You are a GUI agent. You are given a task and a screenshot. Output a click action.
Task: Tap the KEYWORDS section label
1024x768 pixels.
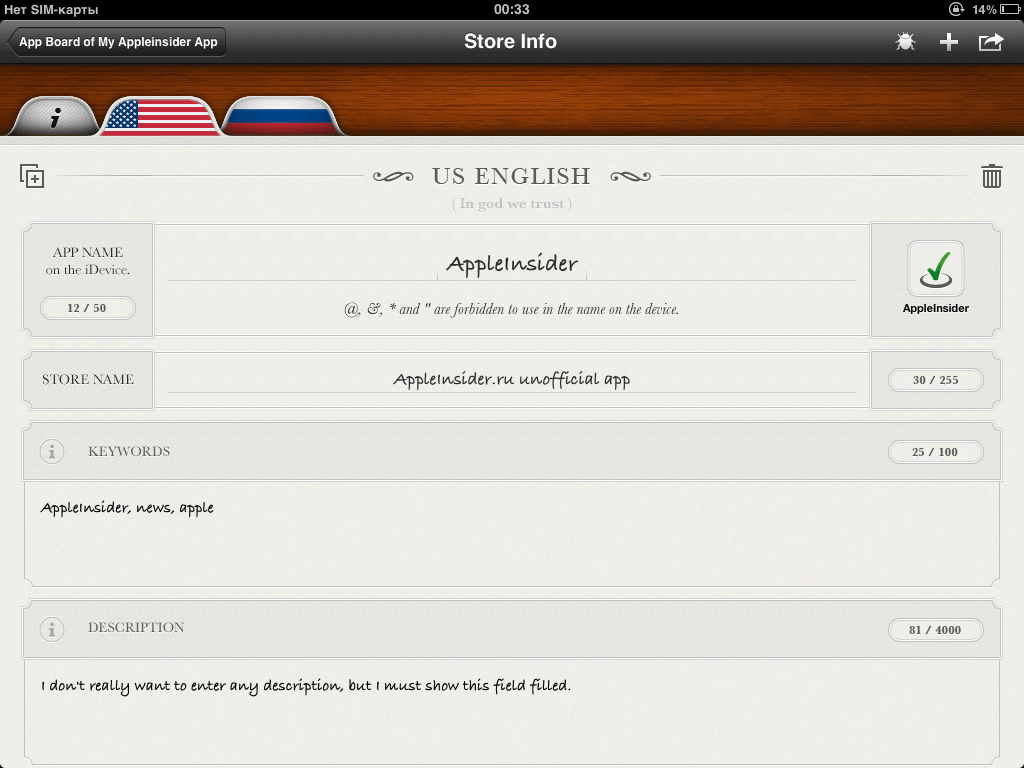[x=129, y=451]
